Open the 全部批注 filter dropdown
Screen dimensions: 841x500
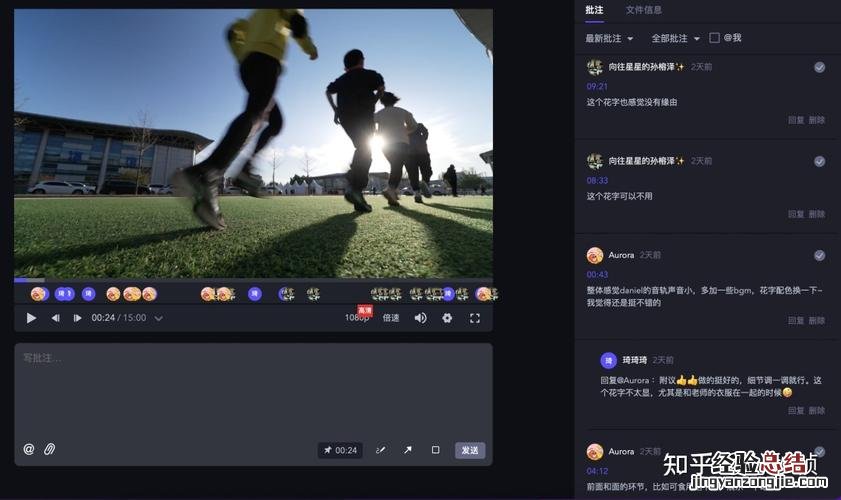tap(675, 38)
